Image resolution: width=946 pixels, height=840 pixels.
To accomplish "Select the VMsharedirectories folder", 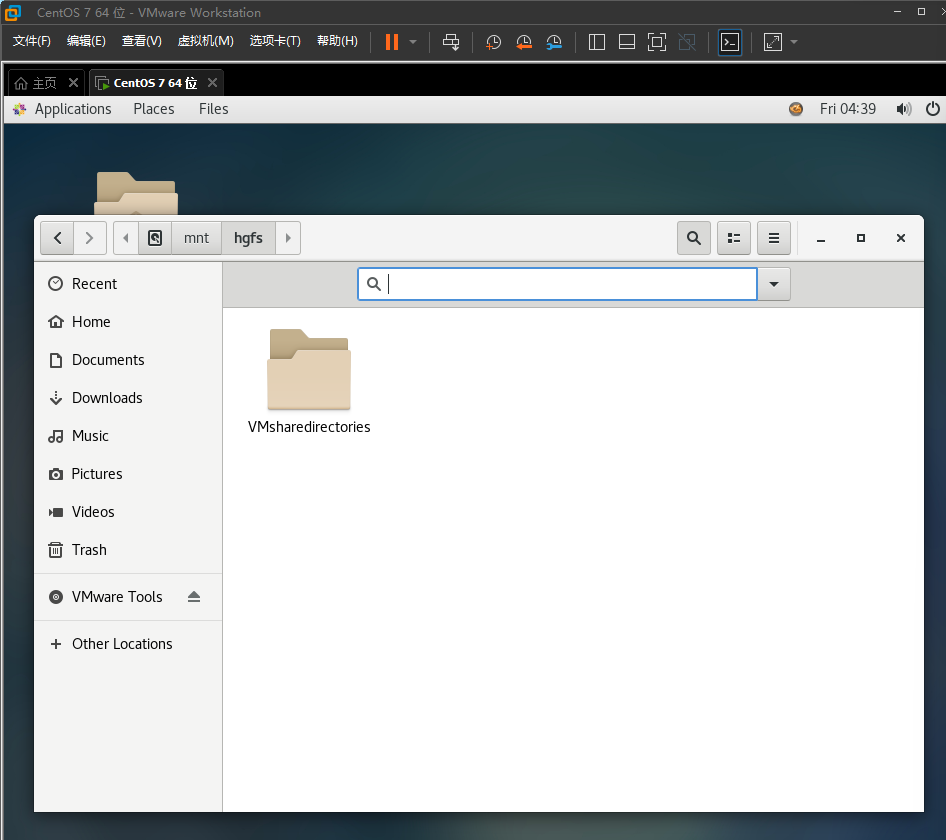I will tap(309, 381).
